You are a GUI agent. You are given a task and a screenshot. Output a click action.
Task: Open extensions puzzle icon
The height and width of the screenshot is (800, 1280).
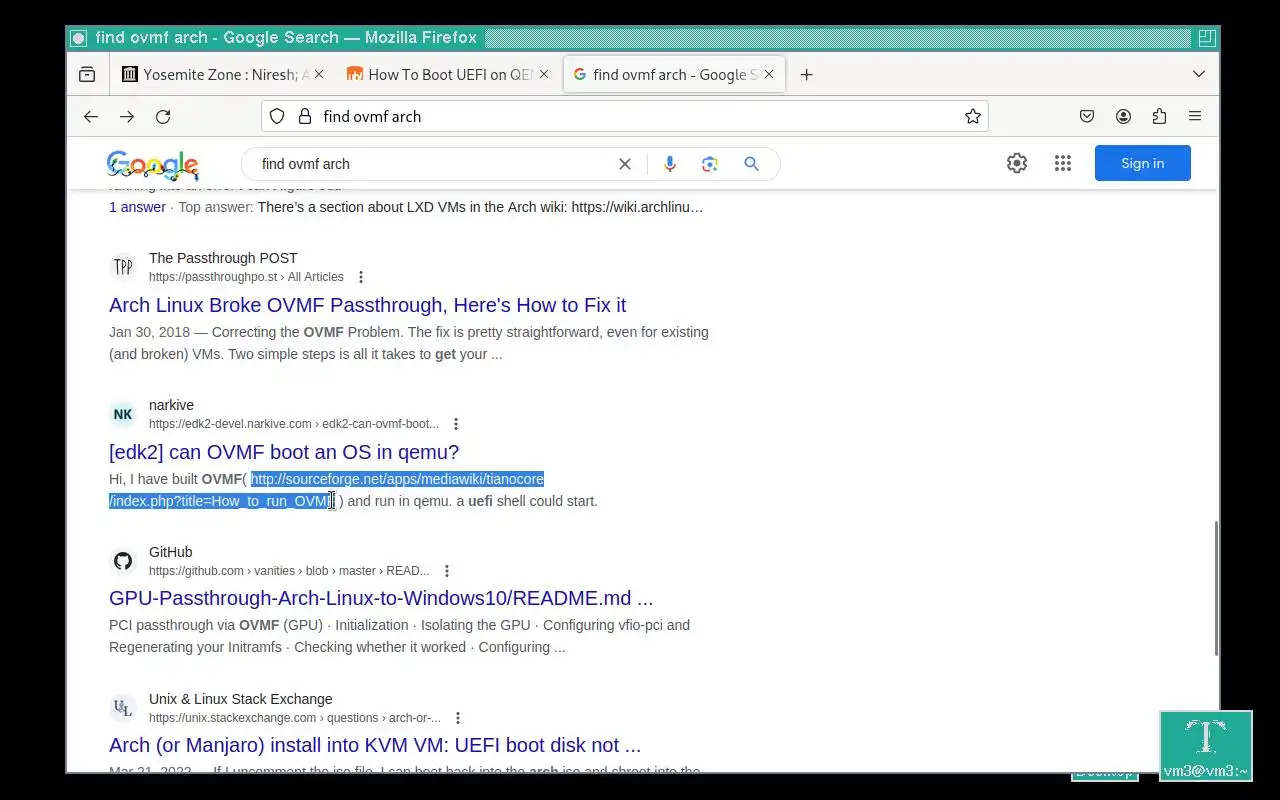[x=1159, y=117]
